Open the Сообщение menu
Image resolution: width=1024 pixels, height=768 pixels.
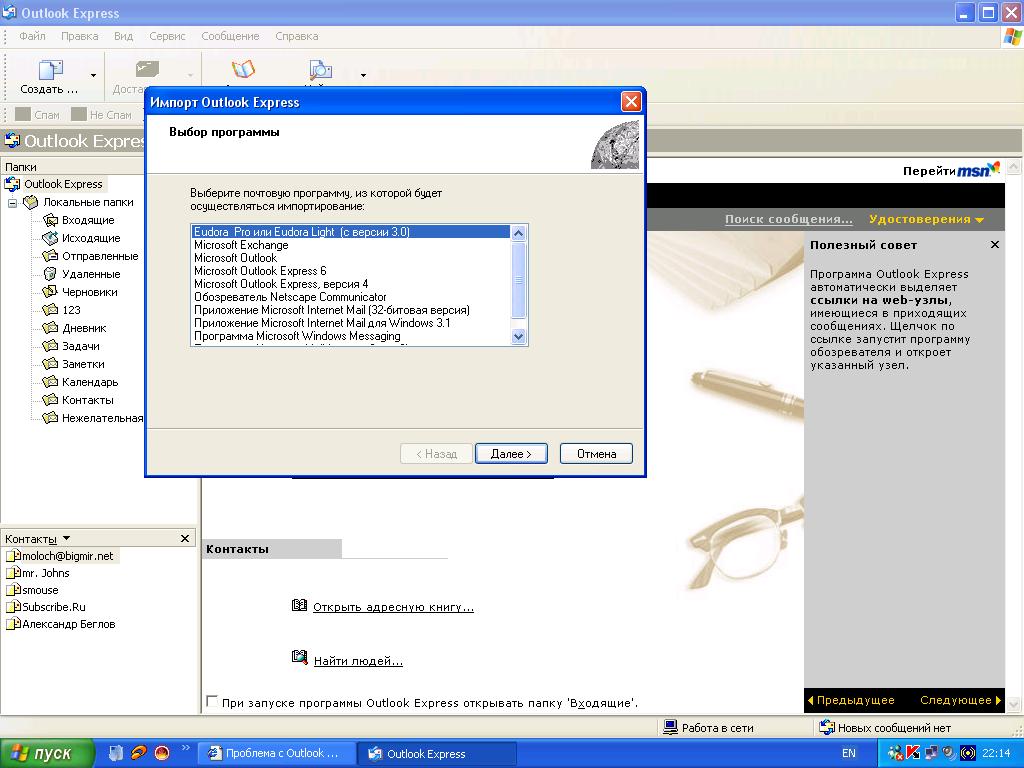(x=230, y=36)
